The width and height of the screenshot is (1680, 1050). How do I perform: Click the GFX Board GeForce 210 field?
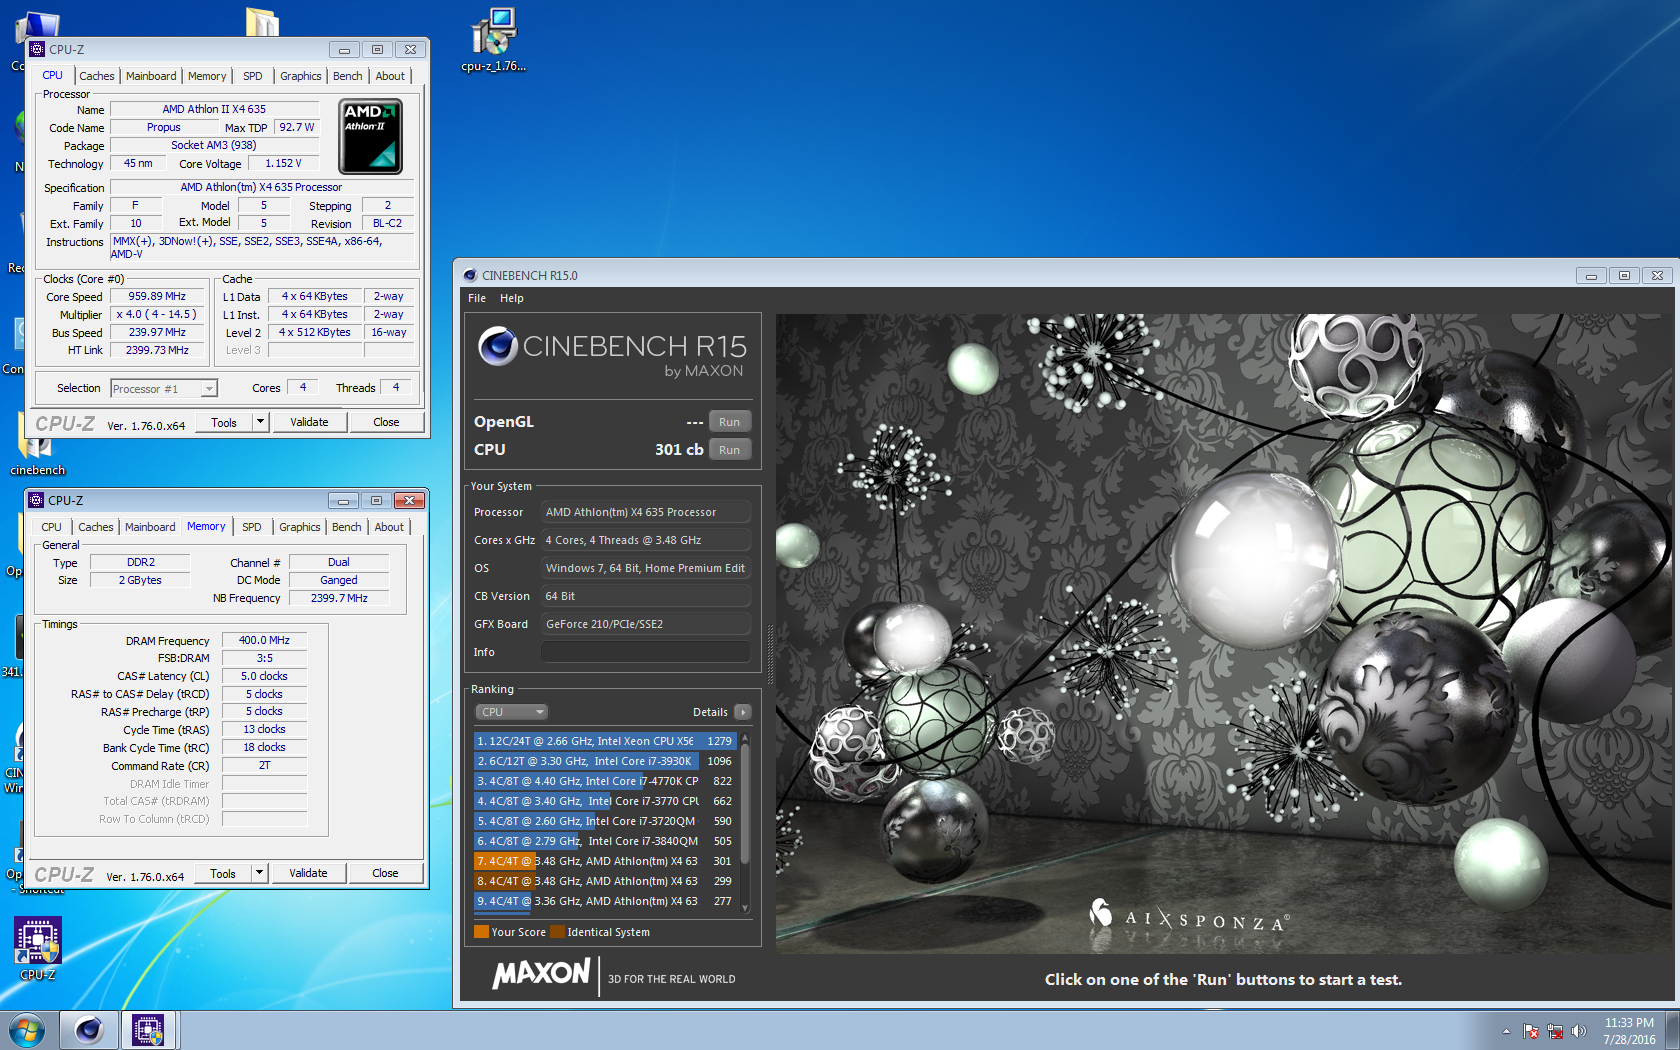646,624
